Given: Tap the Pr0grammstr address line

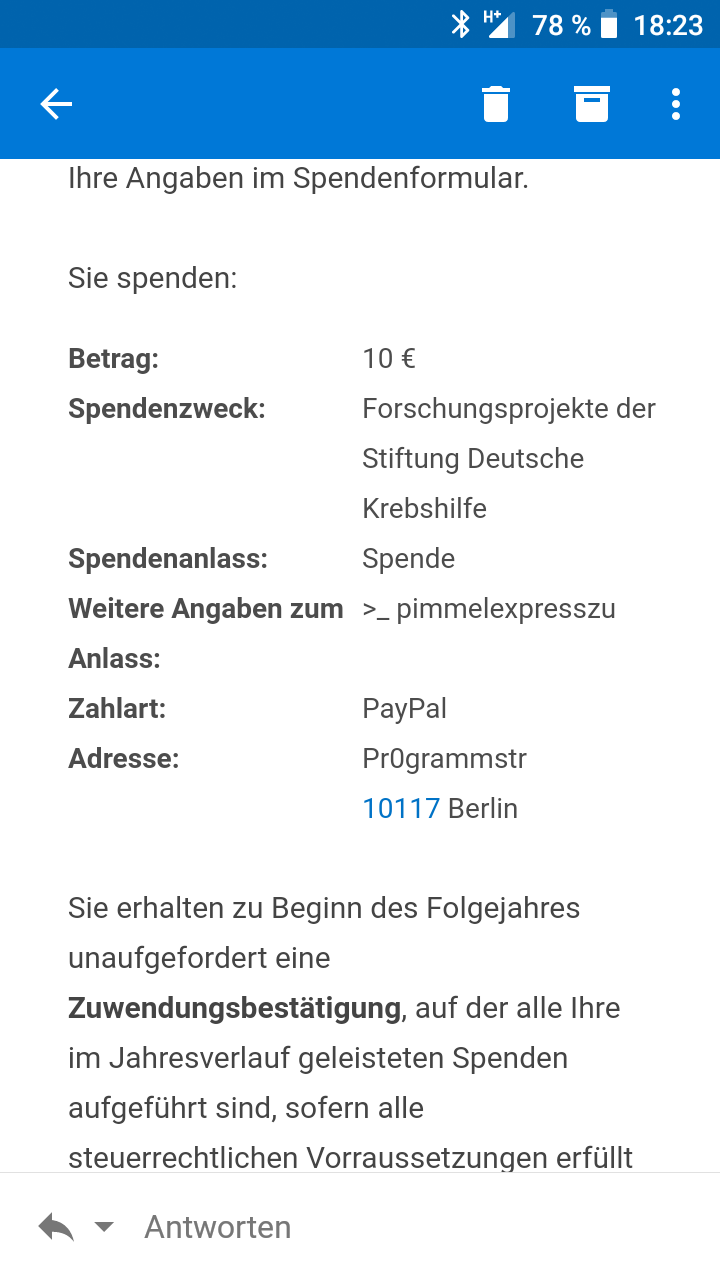Looking at the screenshot, I should tap(444, 759).
